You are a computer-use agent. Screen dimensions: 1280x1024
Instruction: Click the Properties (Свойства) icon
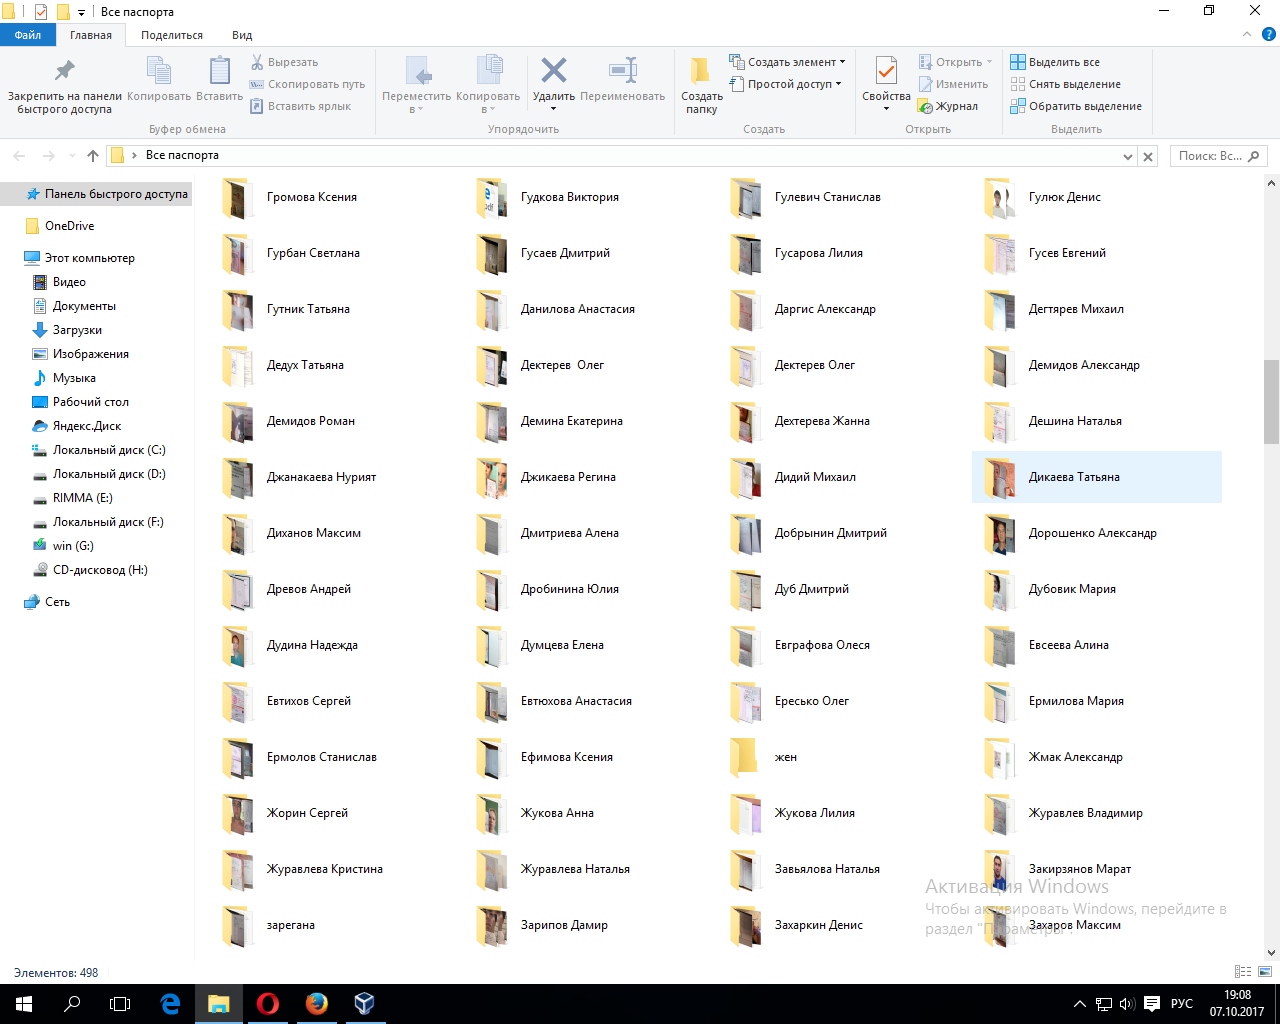click(886, 72)
